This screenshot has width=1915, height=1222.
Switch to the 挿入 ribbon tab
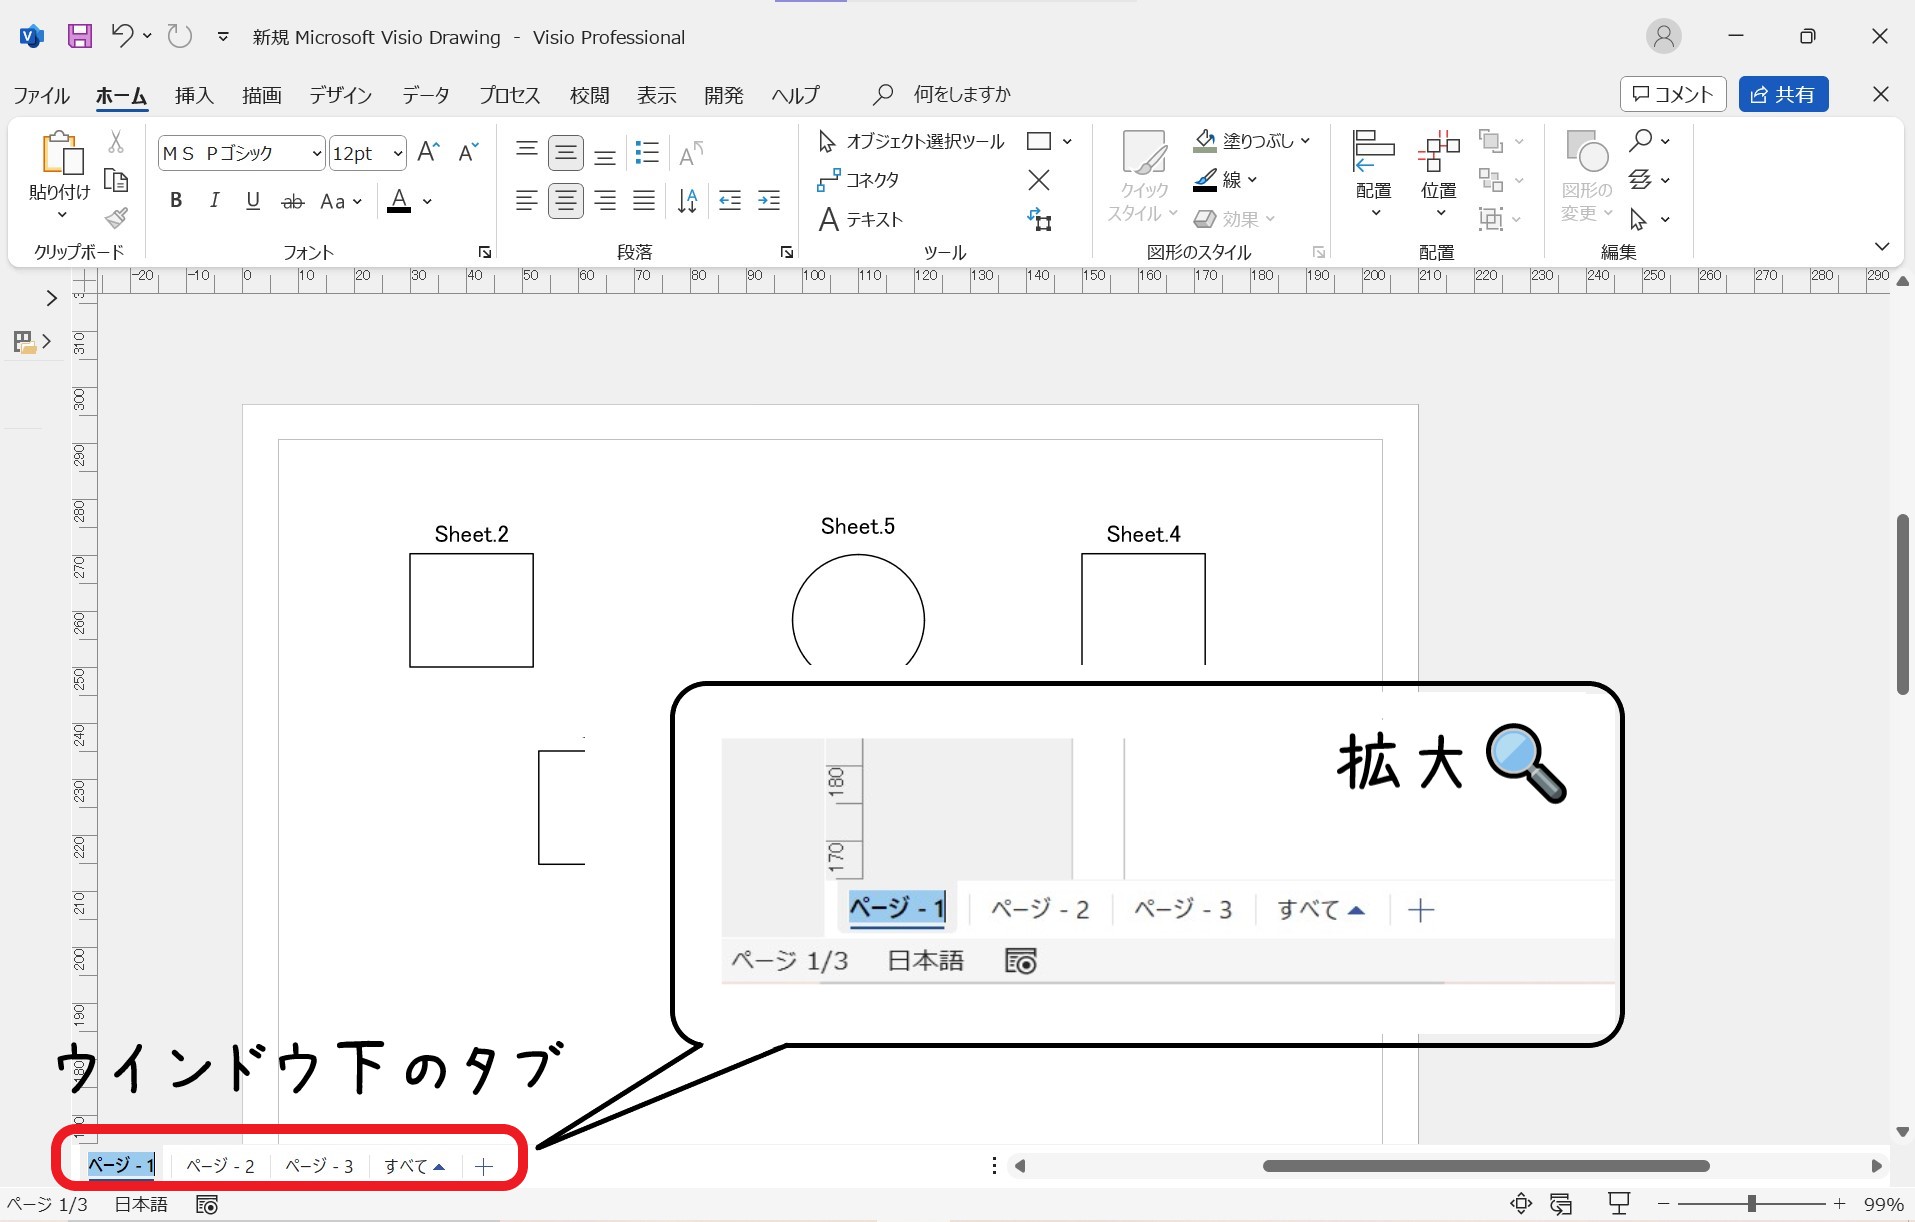pos(194,94)
